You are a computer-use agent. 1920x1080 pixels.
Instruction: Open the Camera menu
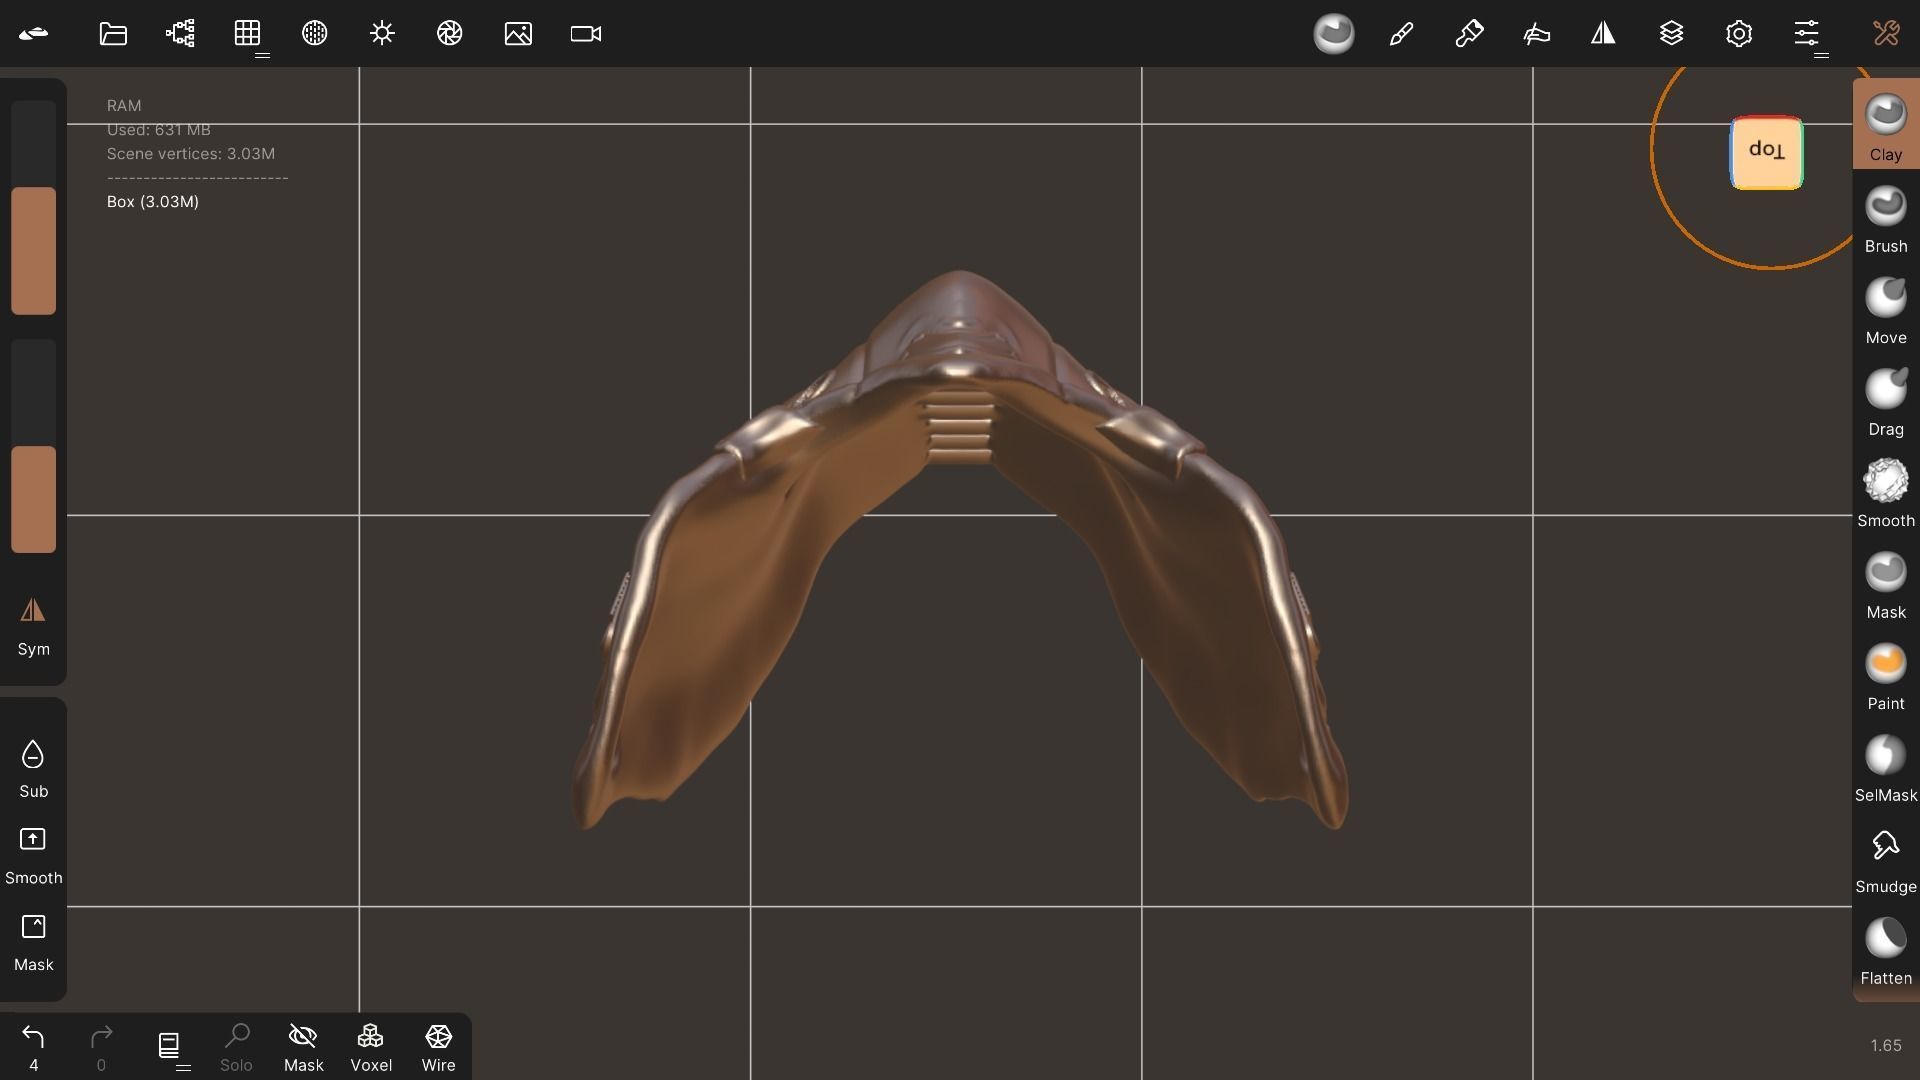click(x=586, y=34)
